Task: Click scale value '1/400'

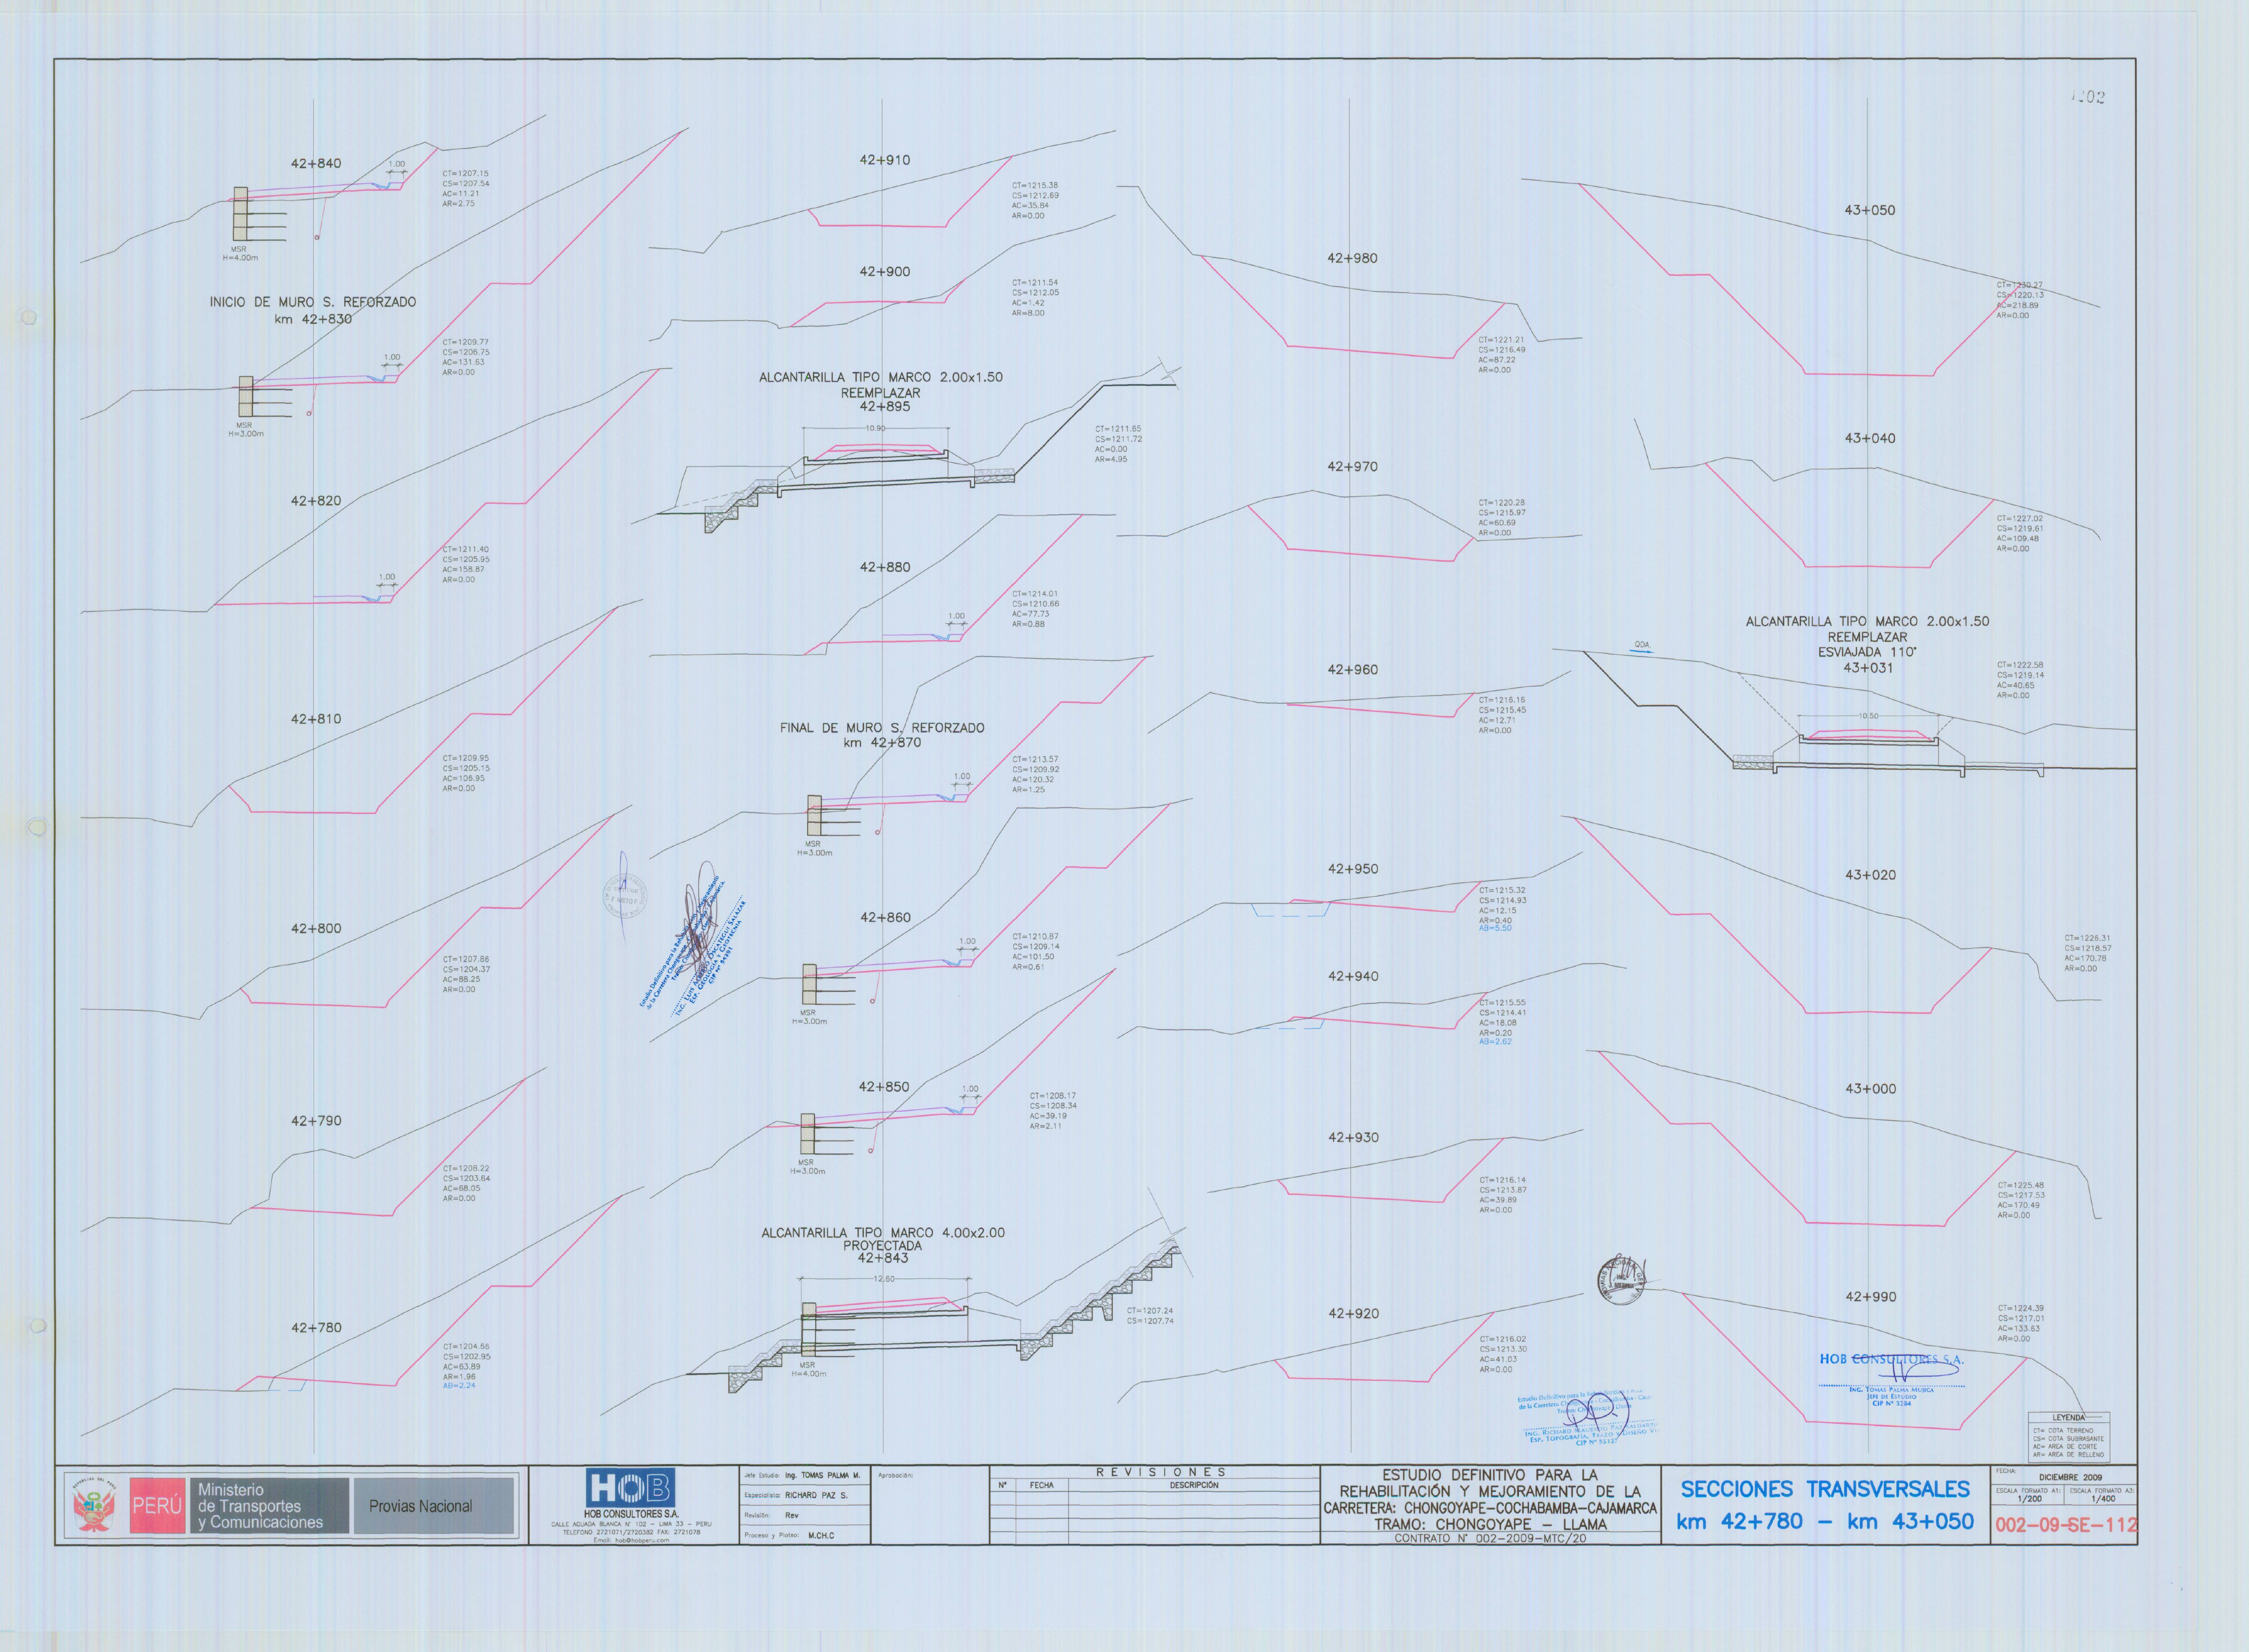Action: [2102, 1499]
